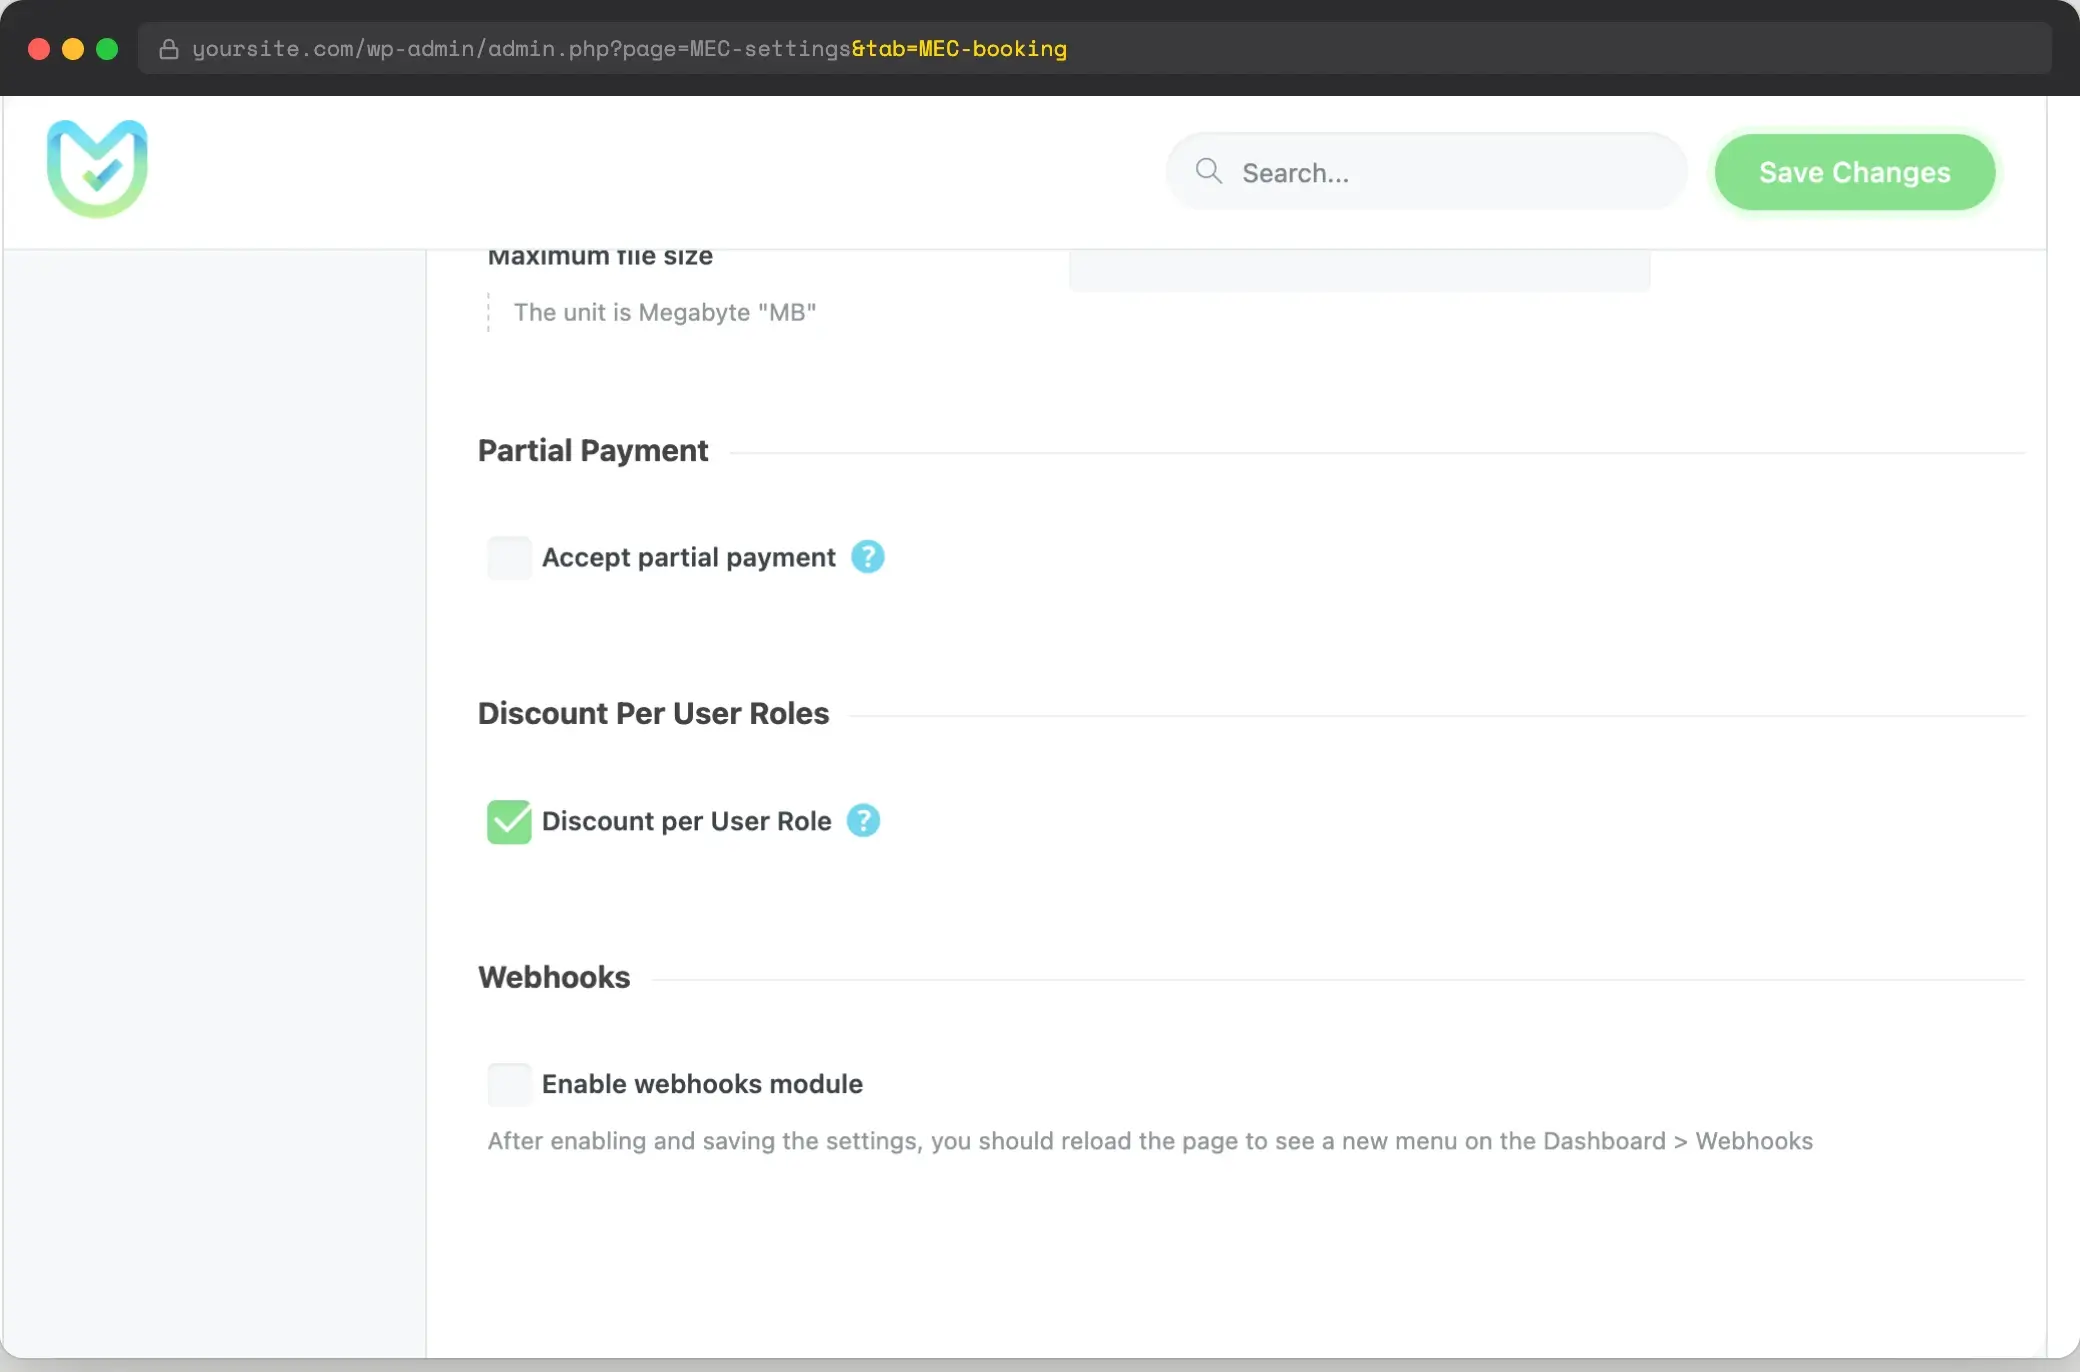Click the 'Enable webhooks module' label
Image resolution: width=2080 pixels, height=1372 pixels.
pos(702,1084)
